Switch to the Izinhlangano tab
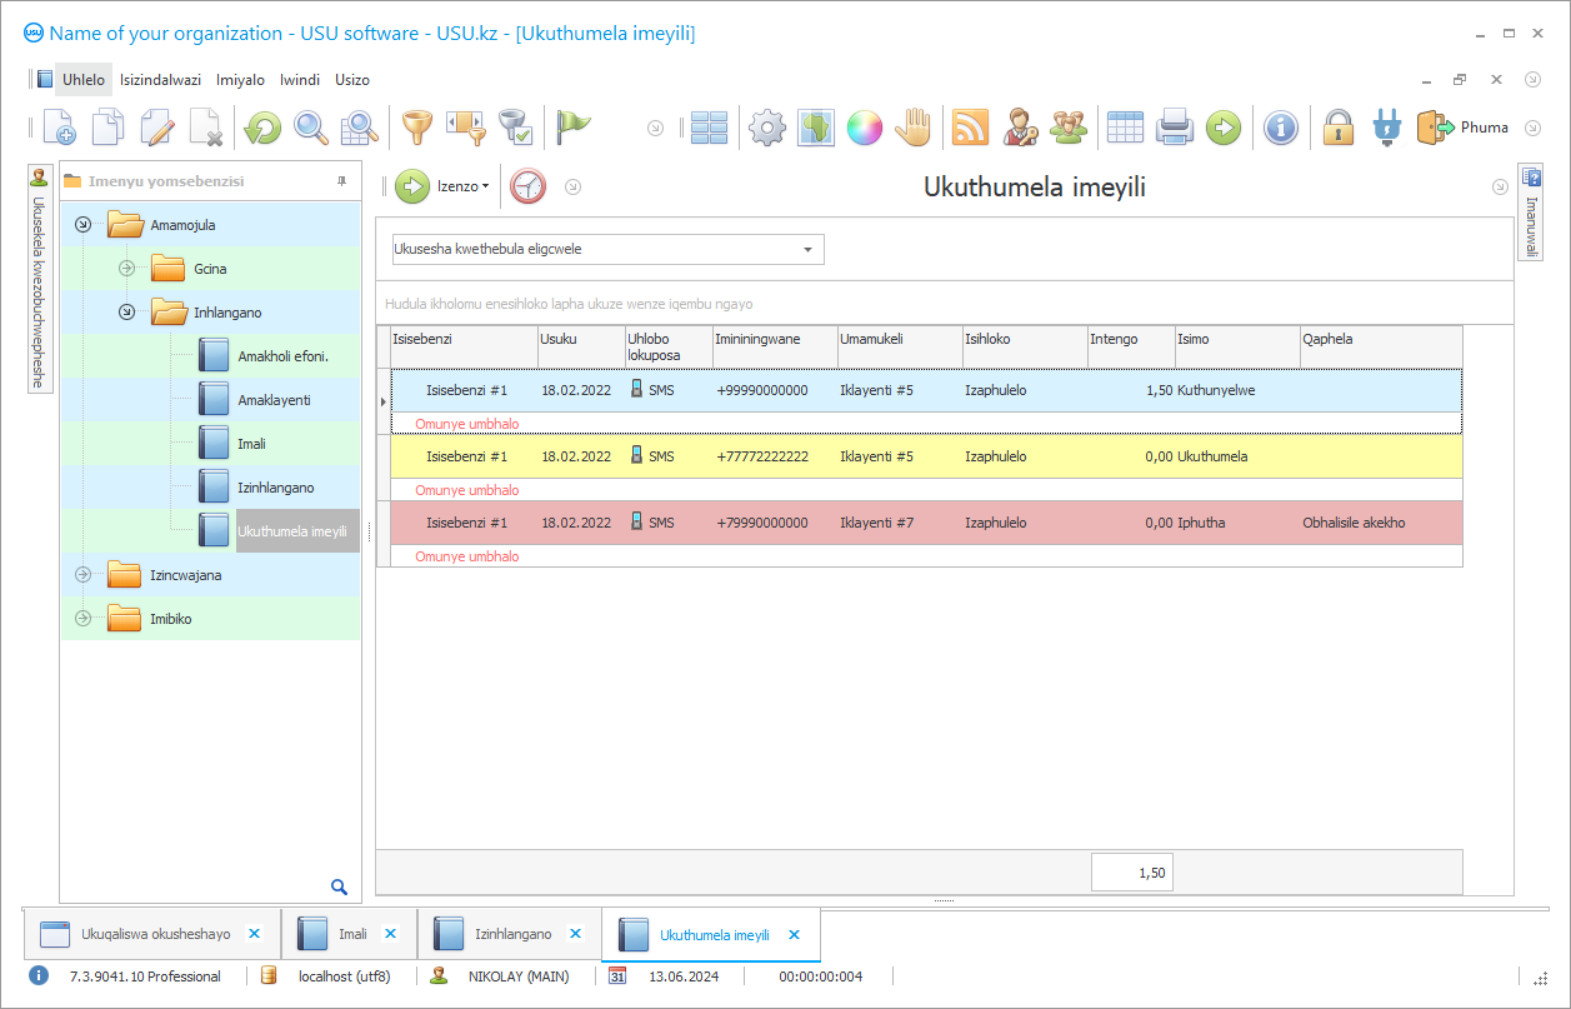1571x1009 pixels. point(512,934)
